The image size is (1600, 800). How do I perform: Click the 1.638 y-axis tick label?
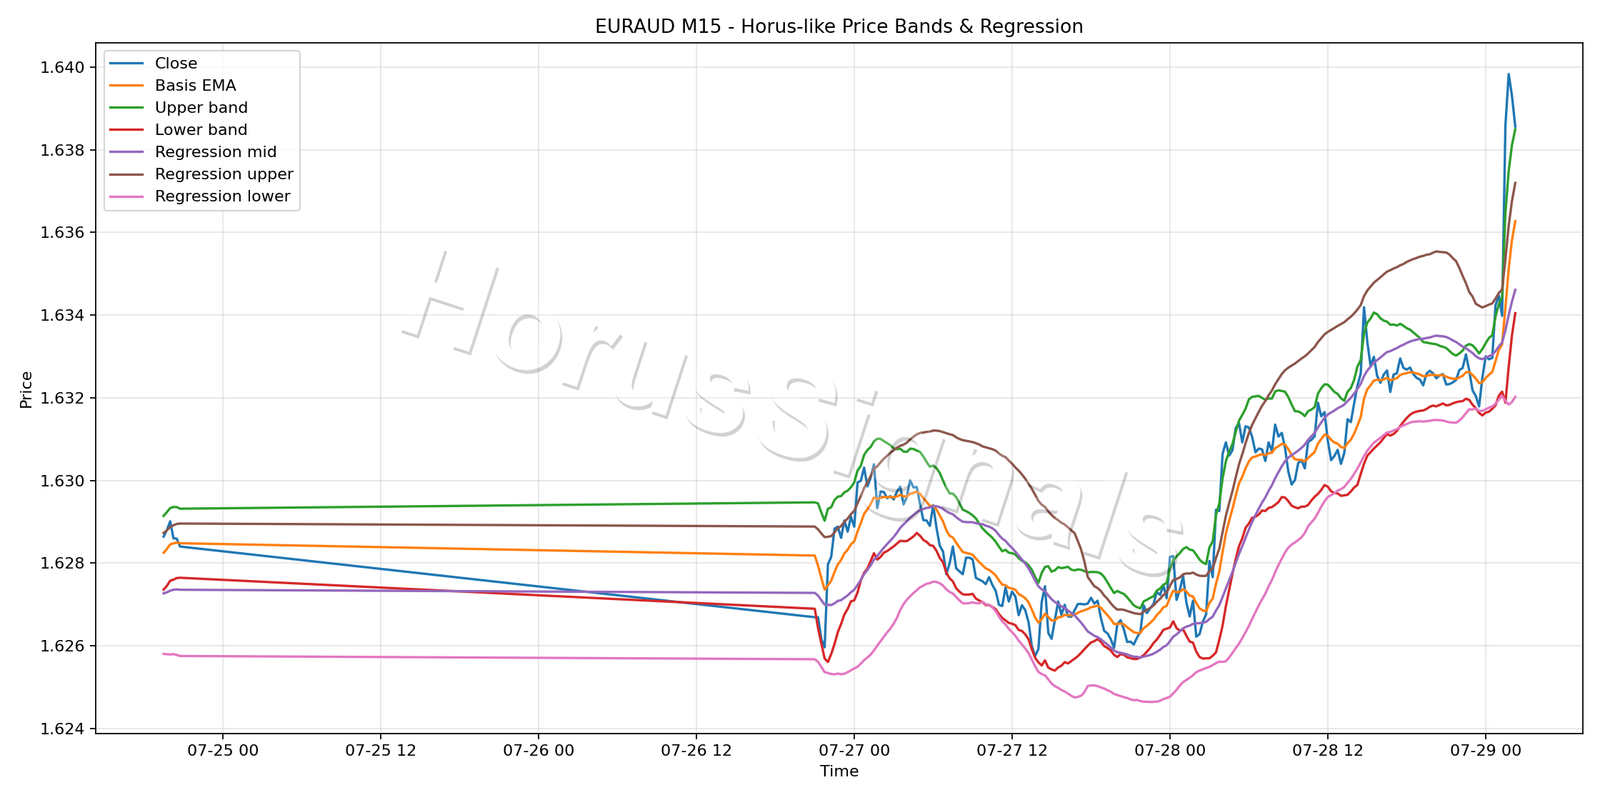coord(62,150)
